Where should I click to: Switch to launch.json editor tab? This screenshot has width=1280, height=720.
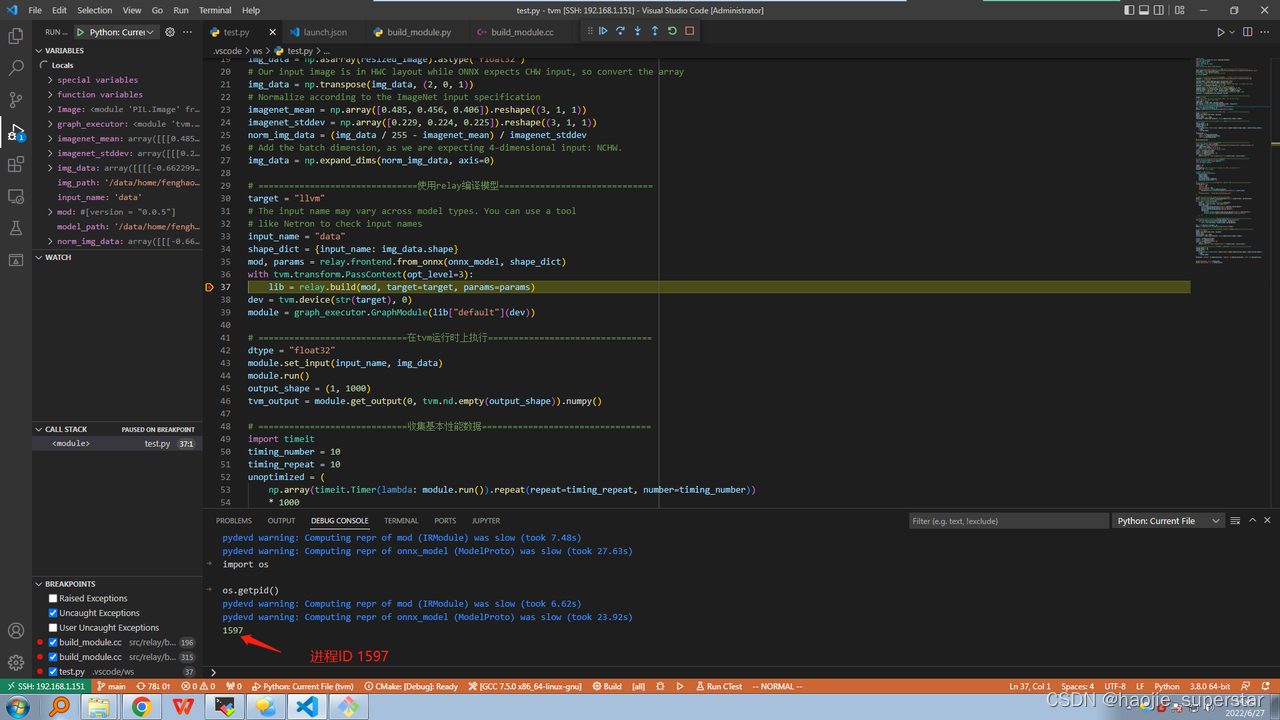point(325,32)
